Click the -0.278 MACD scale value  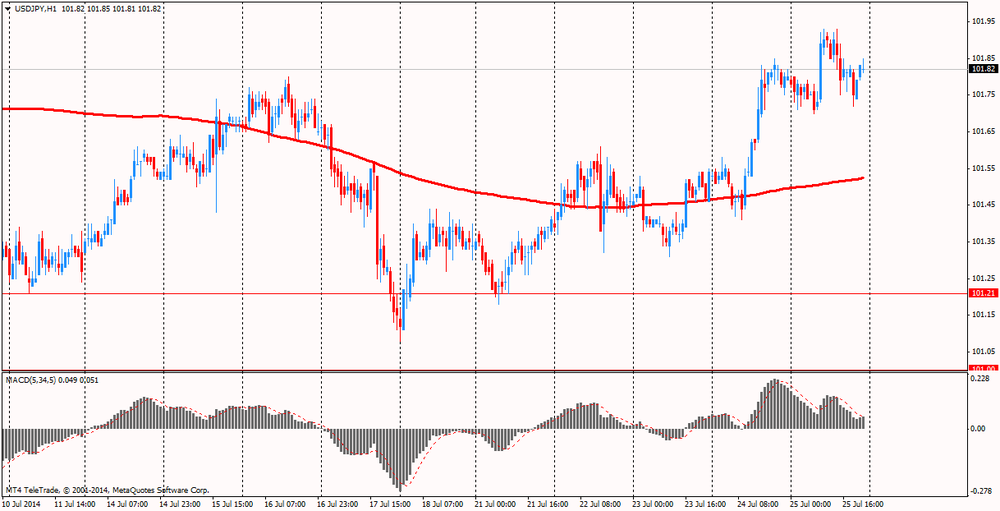[982, 491]
